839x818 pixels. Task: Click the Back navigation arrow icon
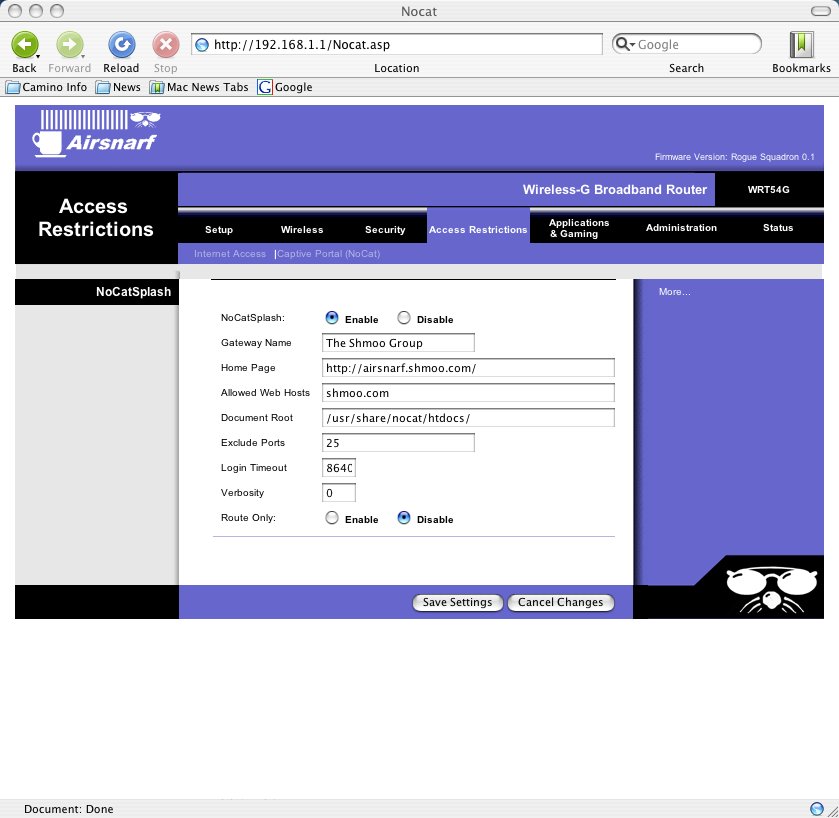coord(23,44)
